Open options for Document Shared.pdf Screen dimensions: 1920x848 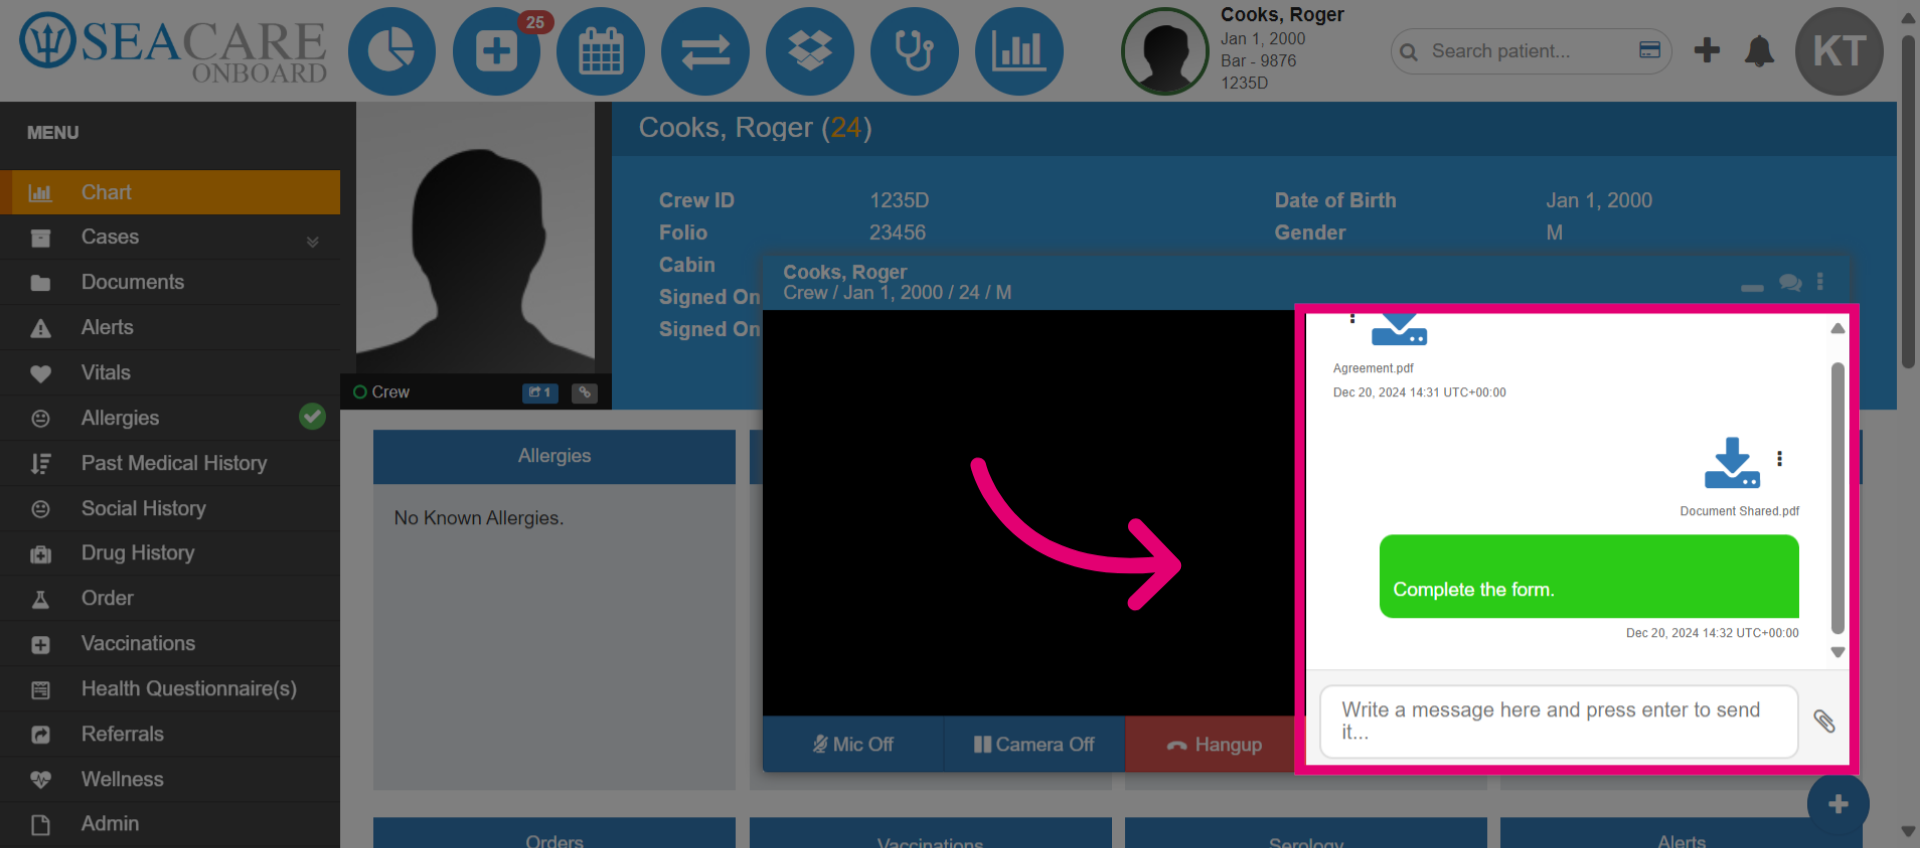1779,459
